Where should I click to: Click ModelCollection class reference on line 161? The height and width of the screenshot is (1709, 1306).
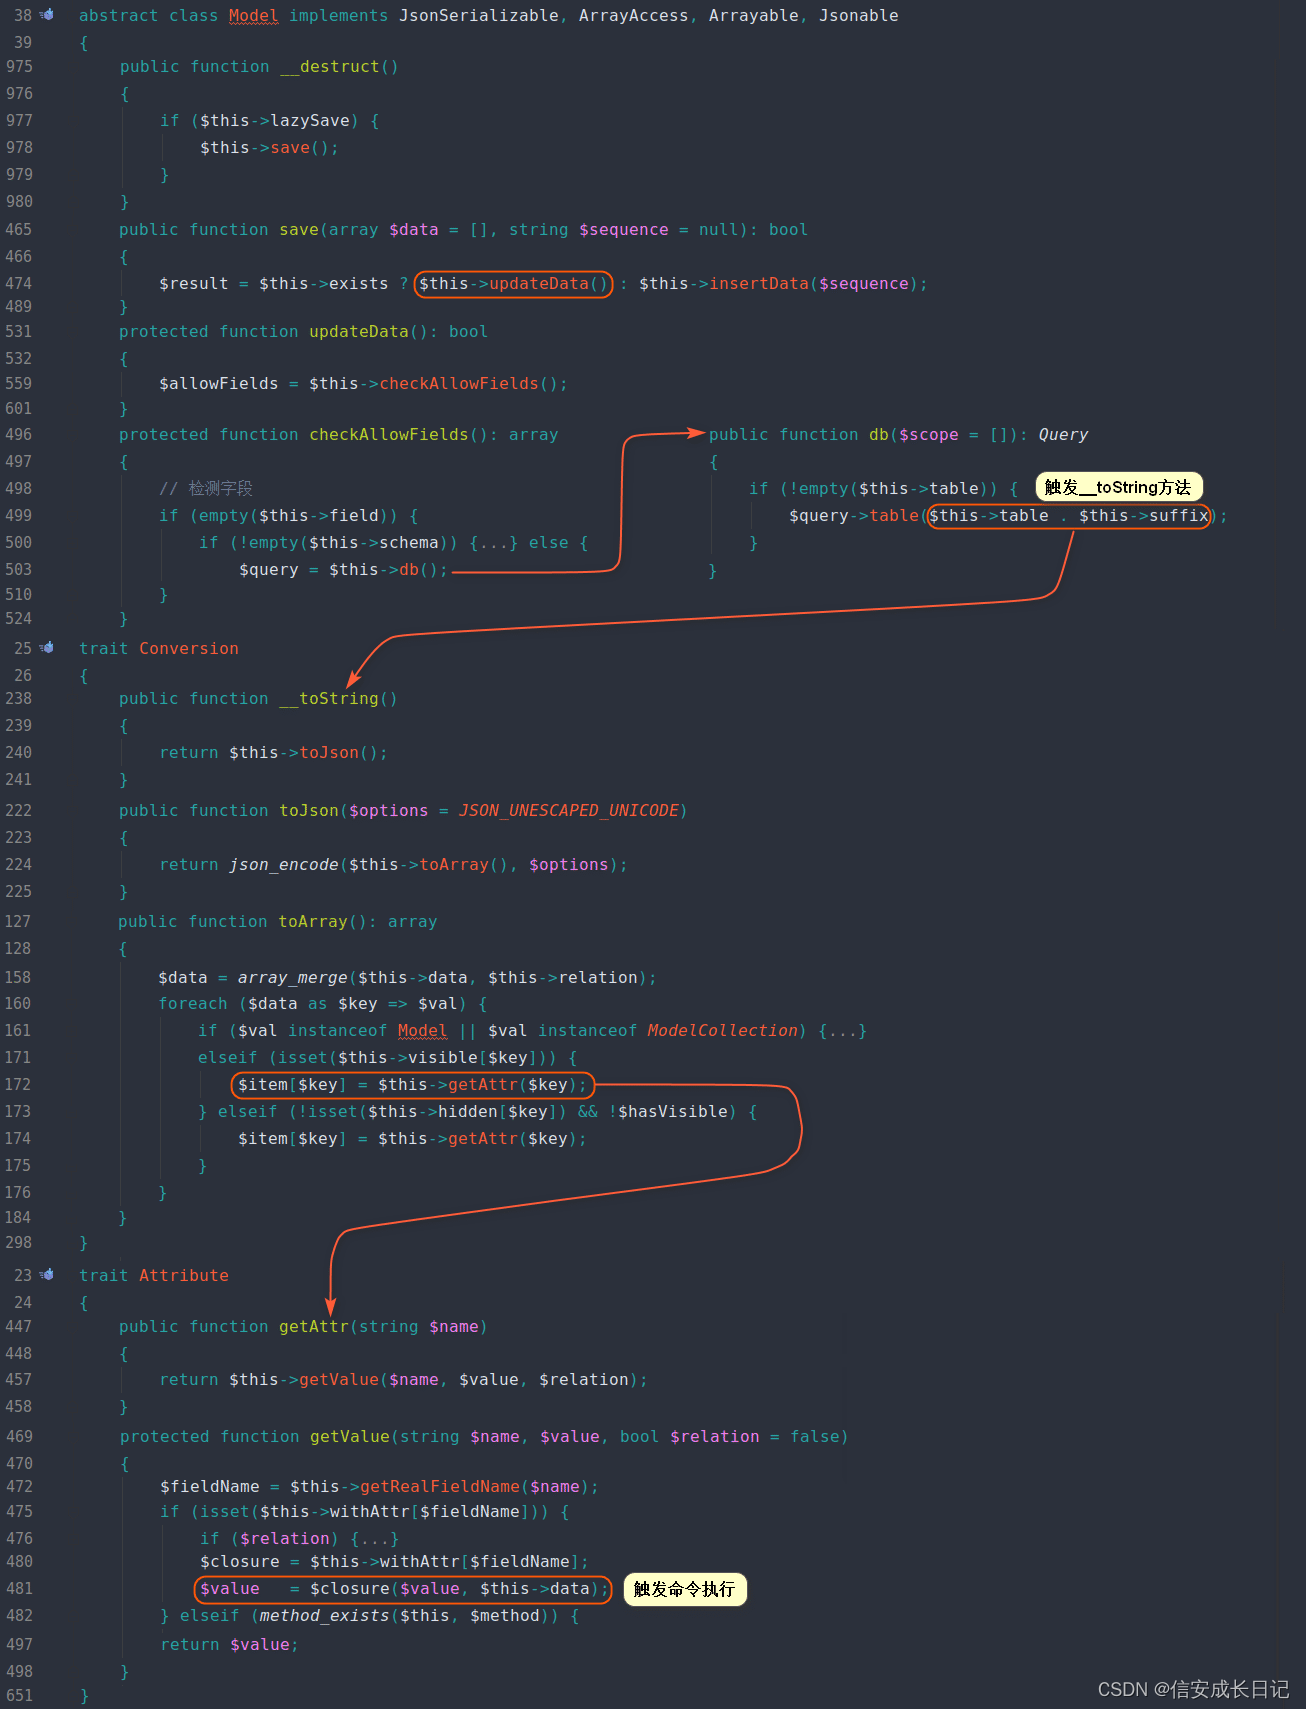point(723,1031)
